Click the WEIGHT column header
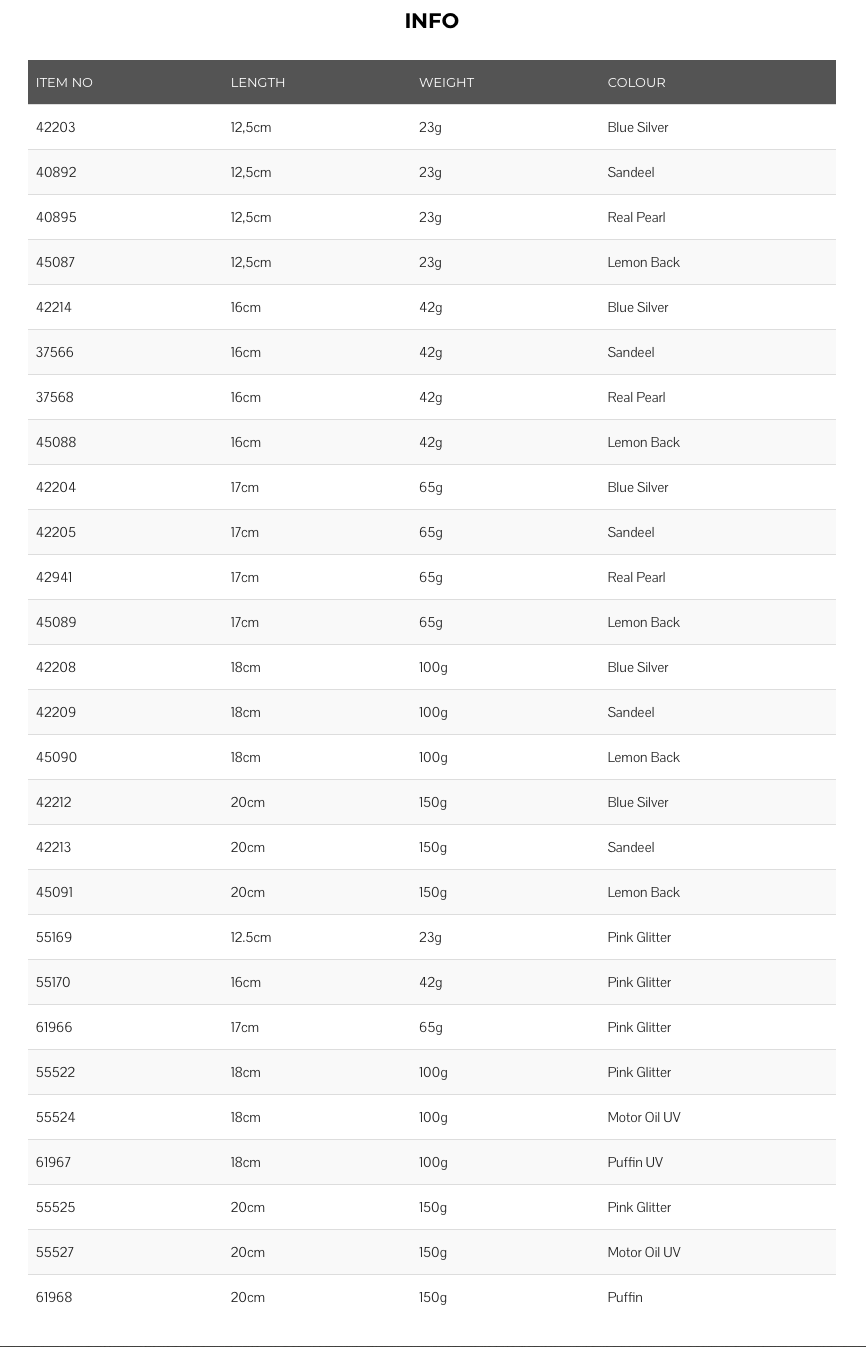This screenshot has height=1347, width=866. pyautogui.click(x=446, y=82)
